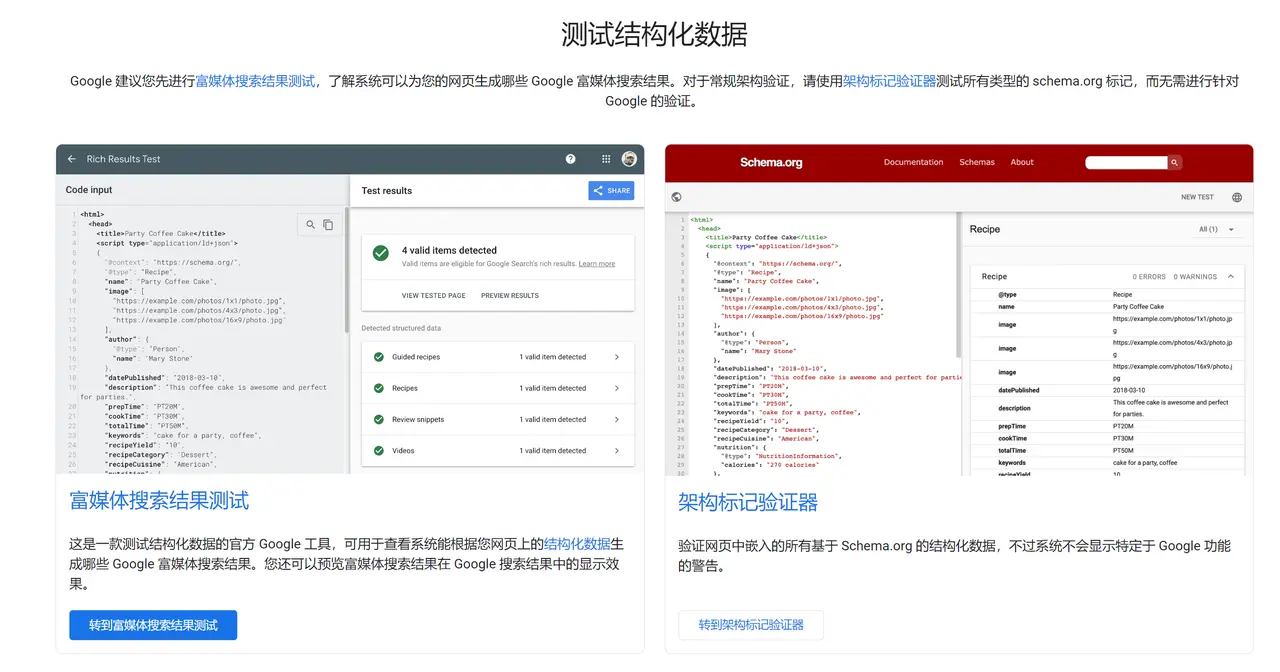1280x672 pixels.
Task: Click the green check icon next to Videos
Action: [379, 451]
